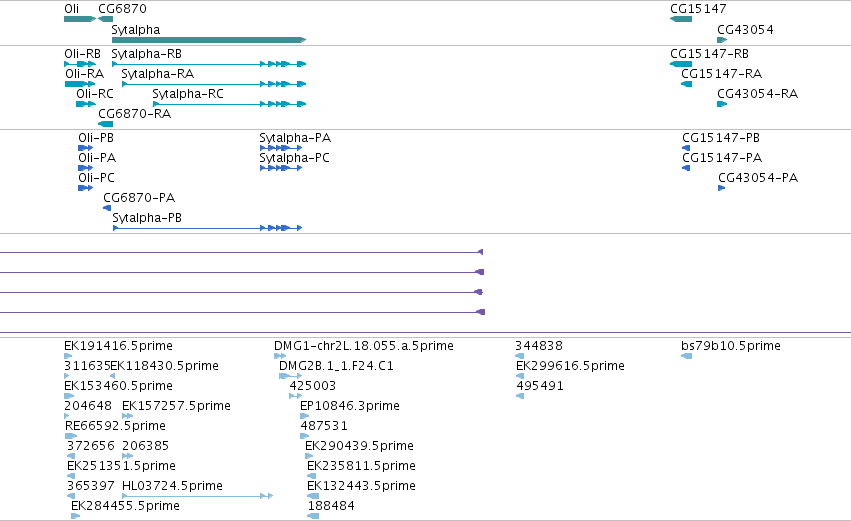Select EST EK157257.5prime
This screenshot has height=521, width=851.
click(x=128, y=416)
